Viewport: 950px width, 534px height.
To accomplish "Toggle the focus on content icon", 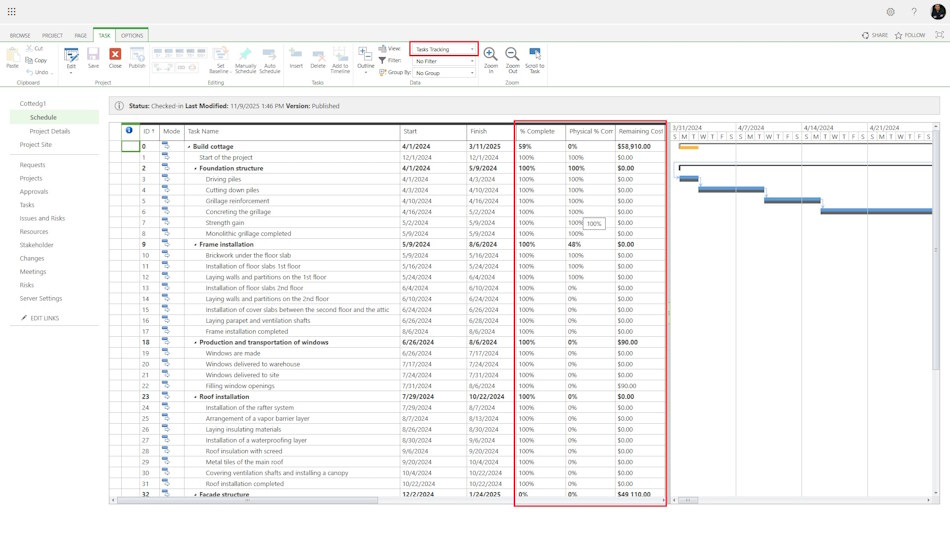I will point(939,35).
